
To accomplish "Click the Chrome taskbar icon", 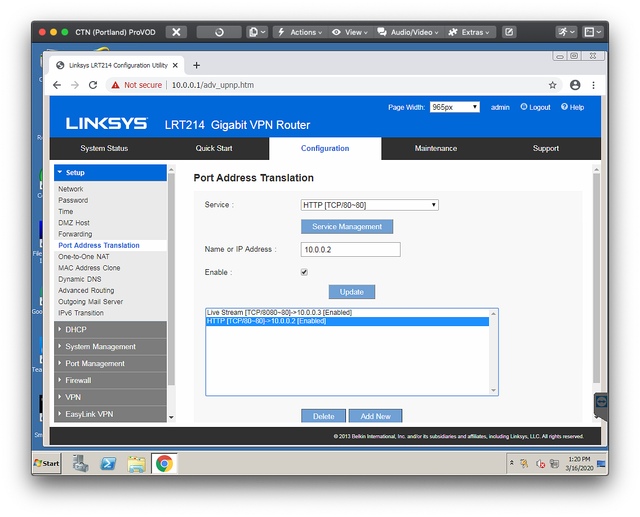I will 164,464.
